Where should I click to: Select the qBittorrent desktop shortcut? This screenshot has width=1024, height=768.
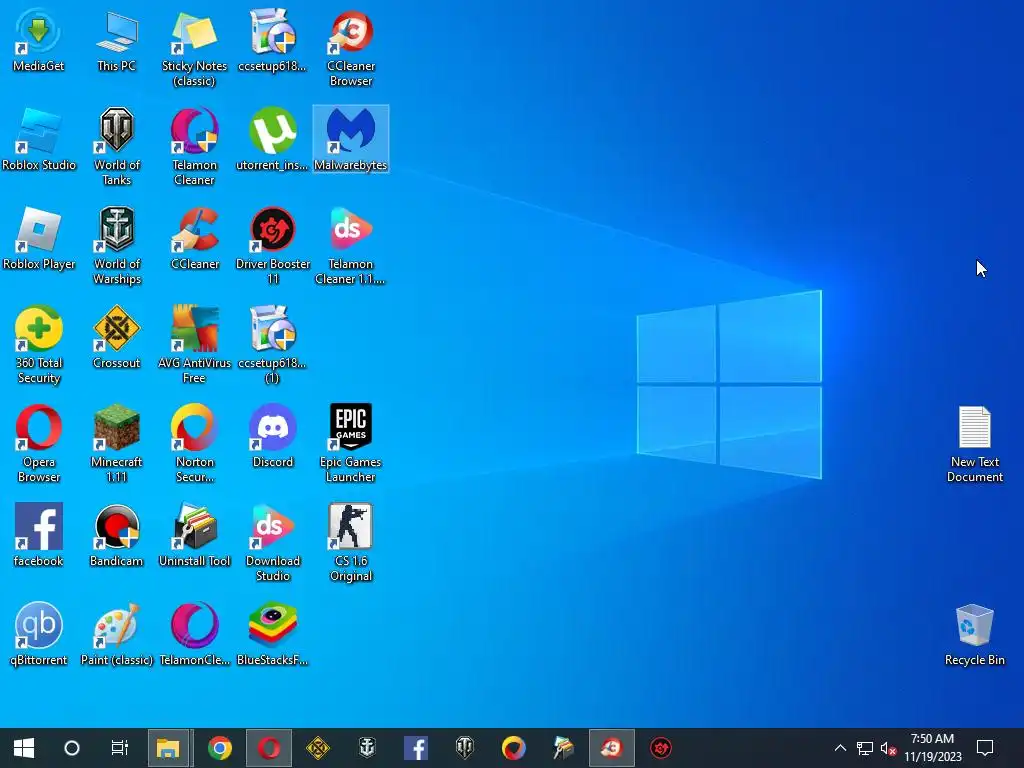click(x=39, y=635)
